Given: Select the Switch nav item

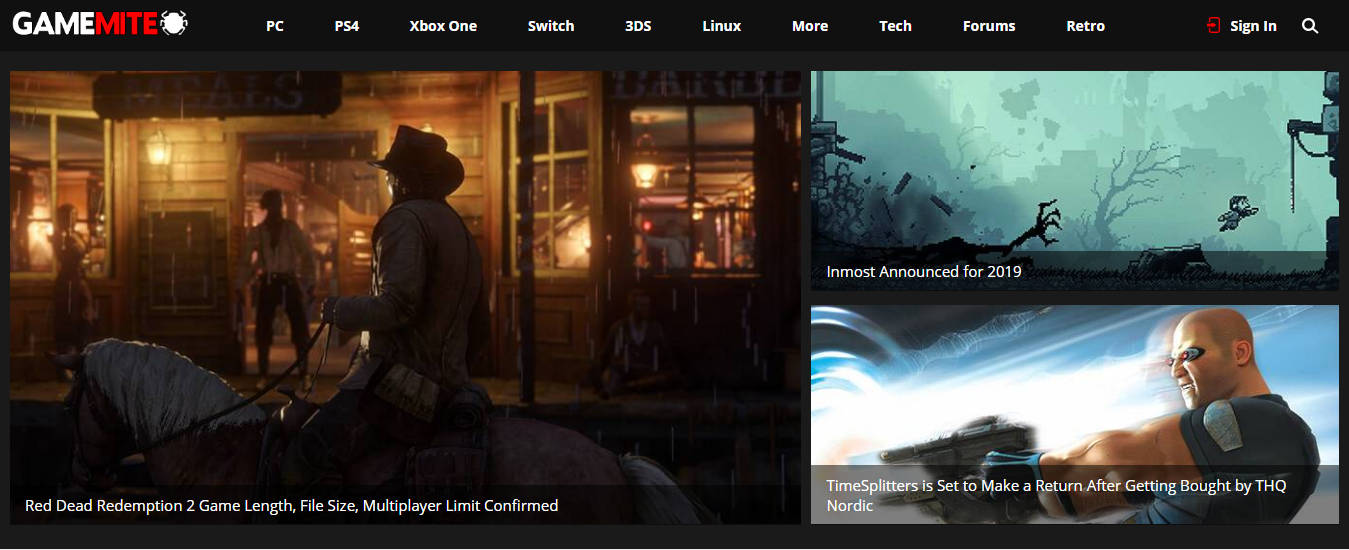Looking at the screenshot, I should [x=551, y=26].
